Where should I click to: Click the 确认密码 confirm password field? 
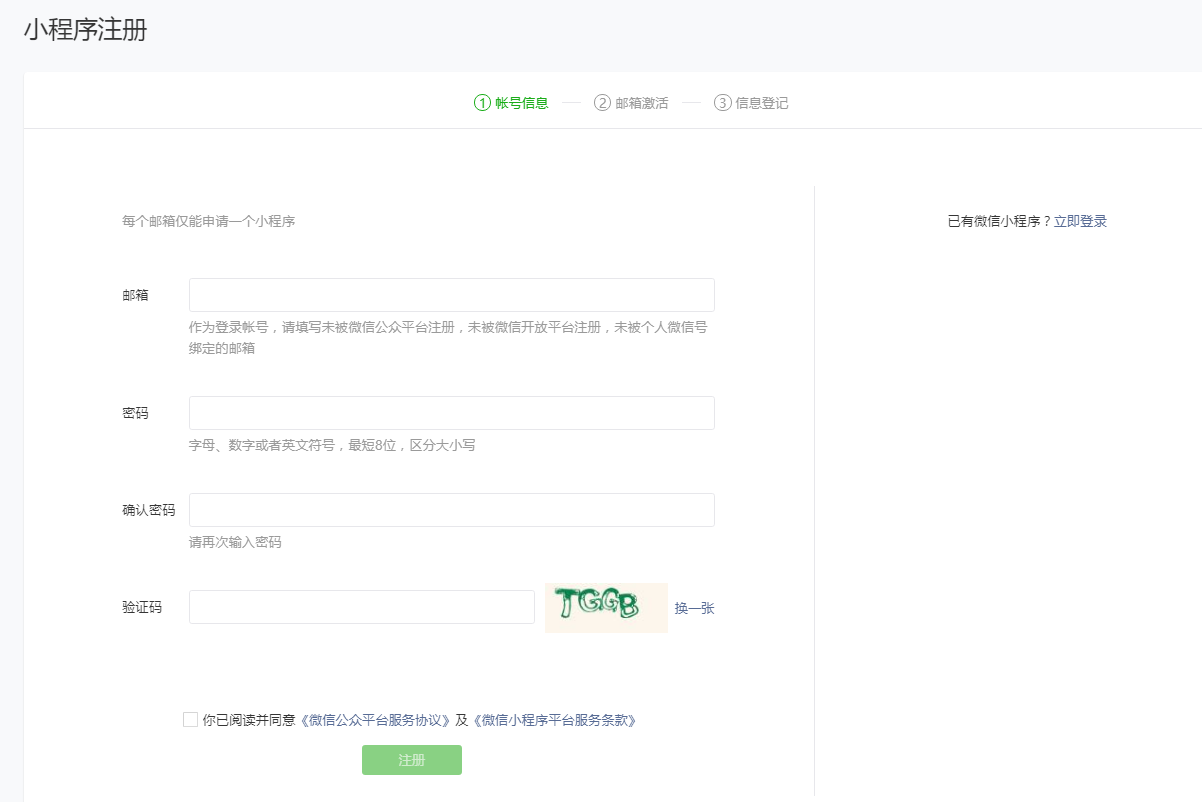(451, 510)
